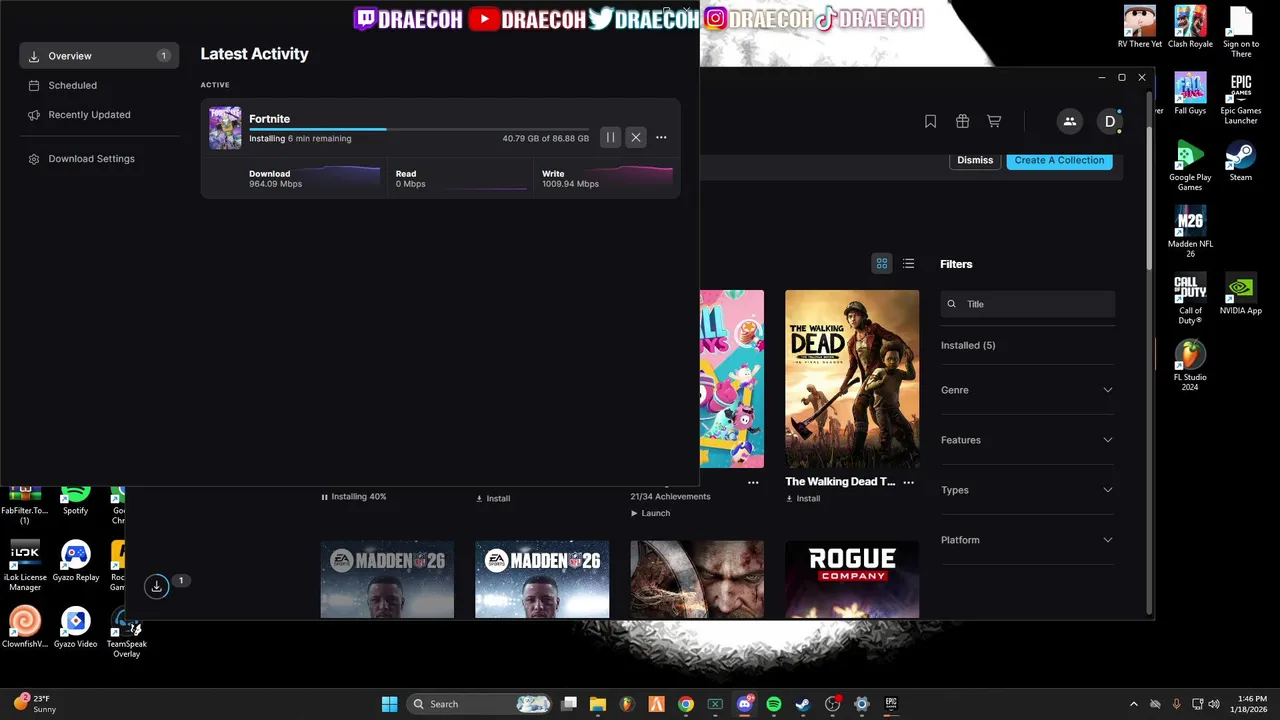Open the friends list icon
Screen dimensions: 1280x720
1070,121
